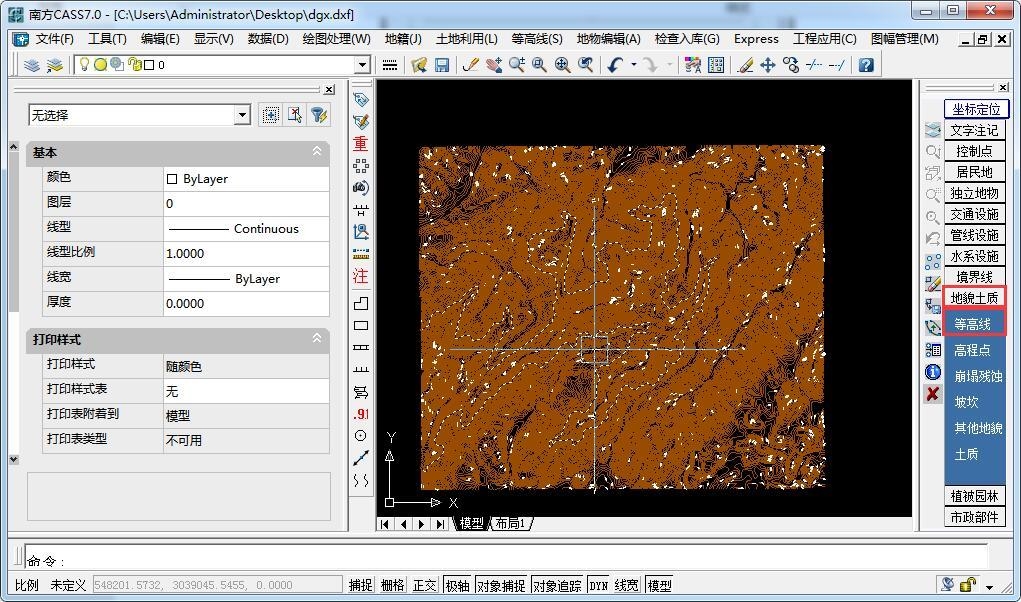
Task: Switch to the 布局1 layout tab
Action: (512, 523)
